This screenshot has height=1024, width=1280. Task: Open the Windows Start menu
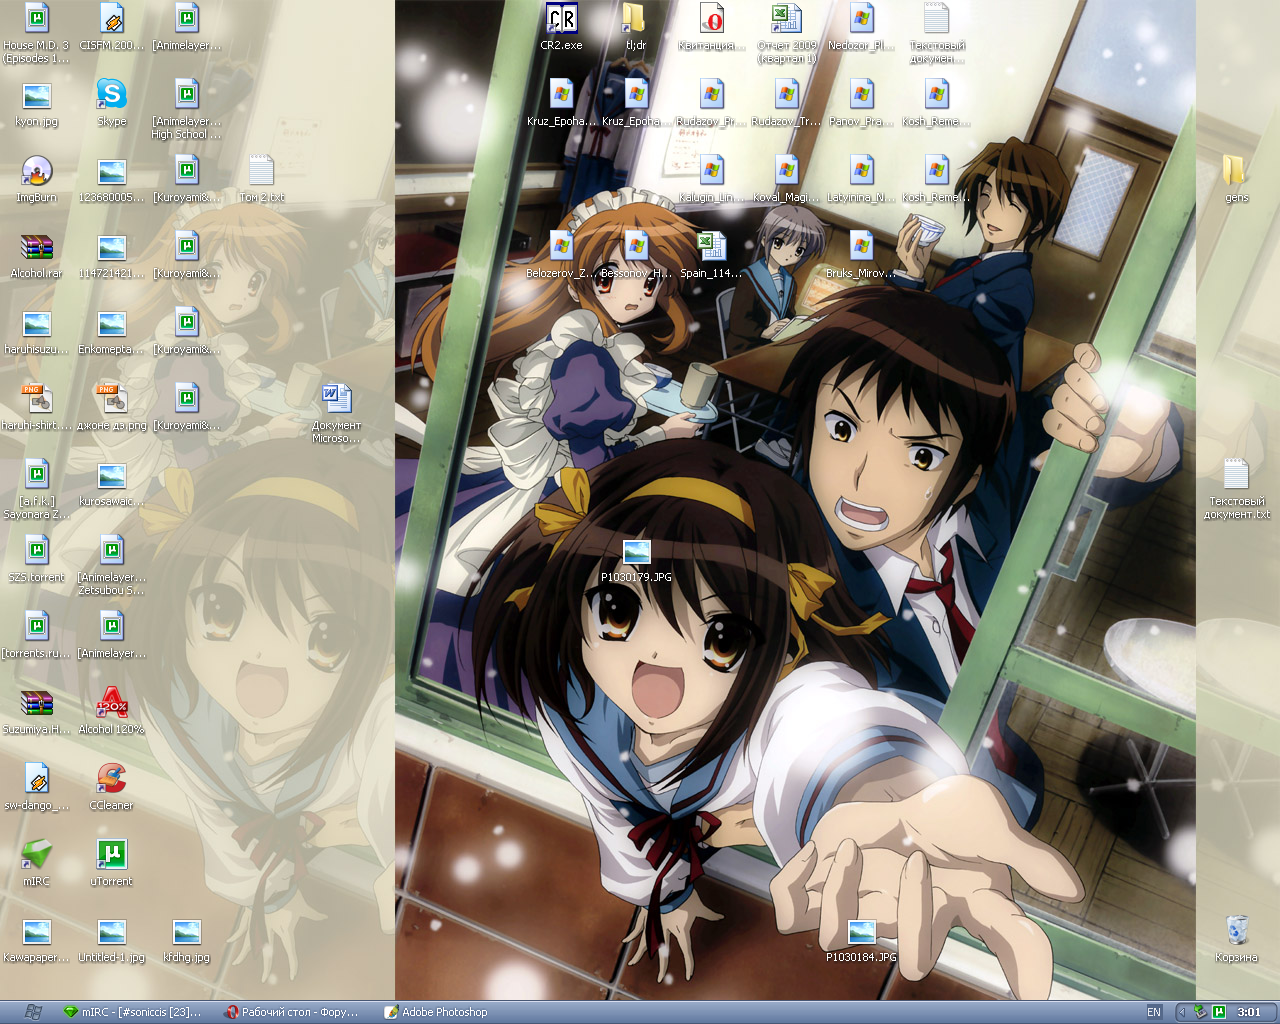coord(32,1012)
